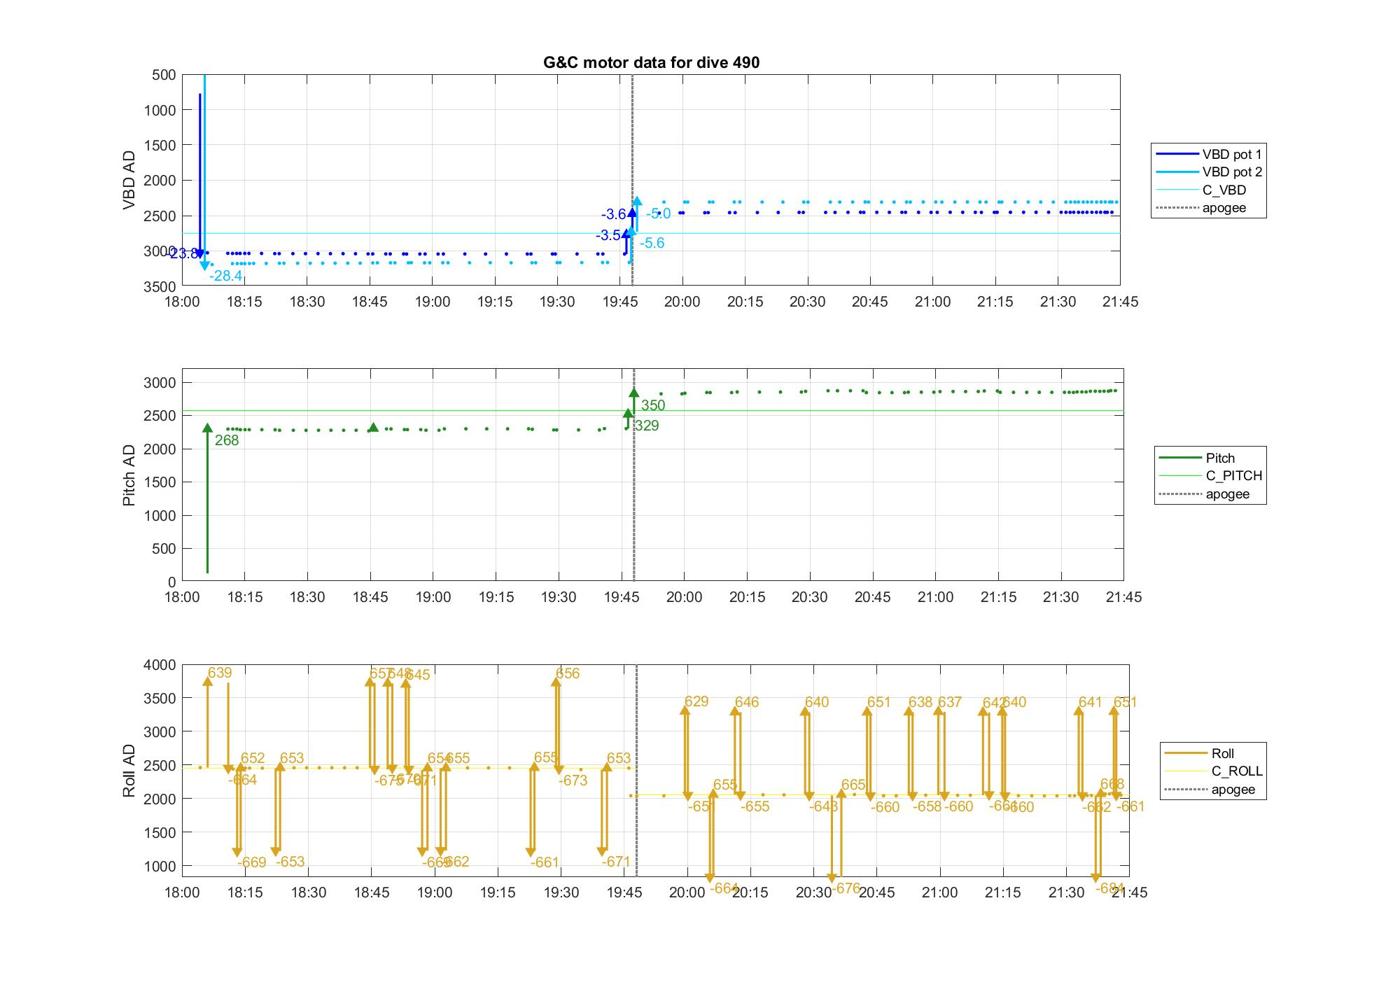Select the "Pitch" legend entry
The height and width of the screenshot is (986, 1400).
(1220, 458)
